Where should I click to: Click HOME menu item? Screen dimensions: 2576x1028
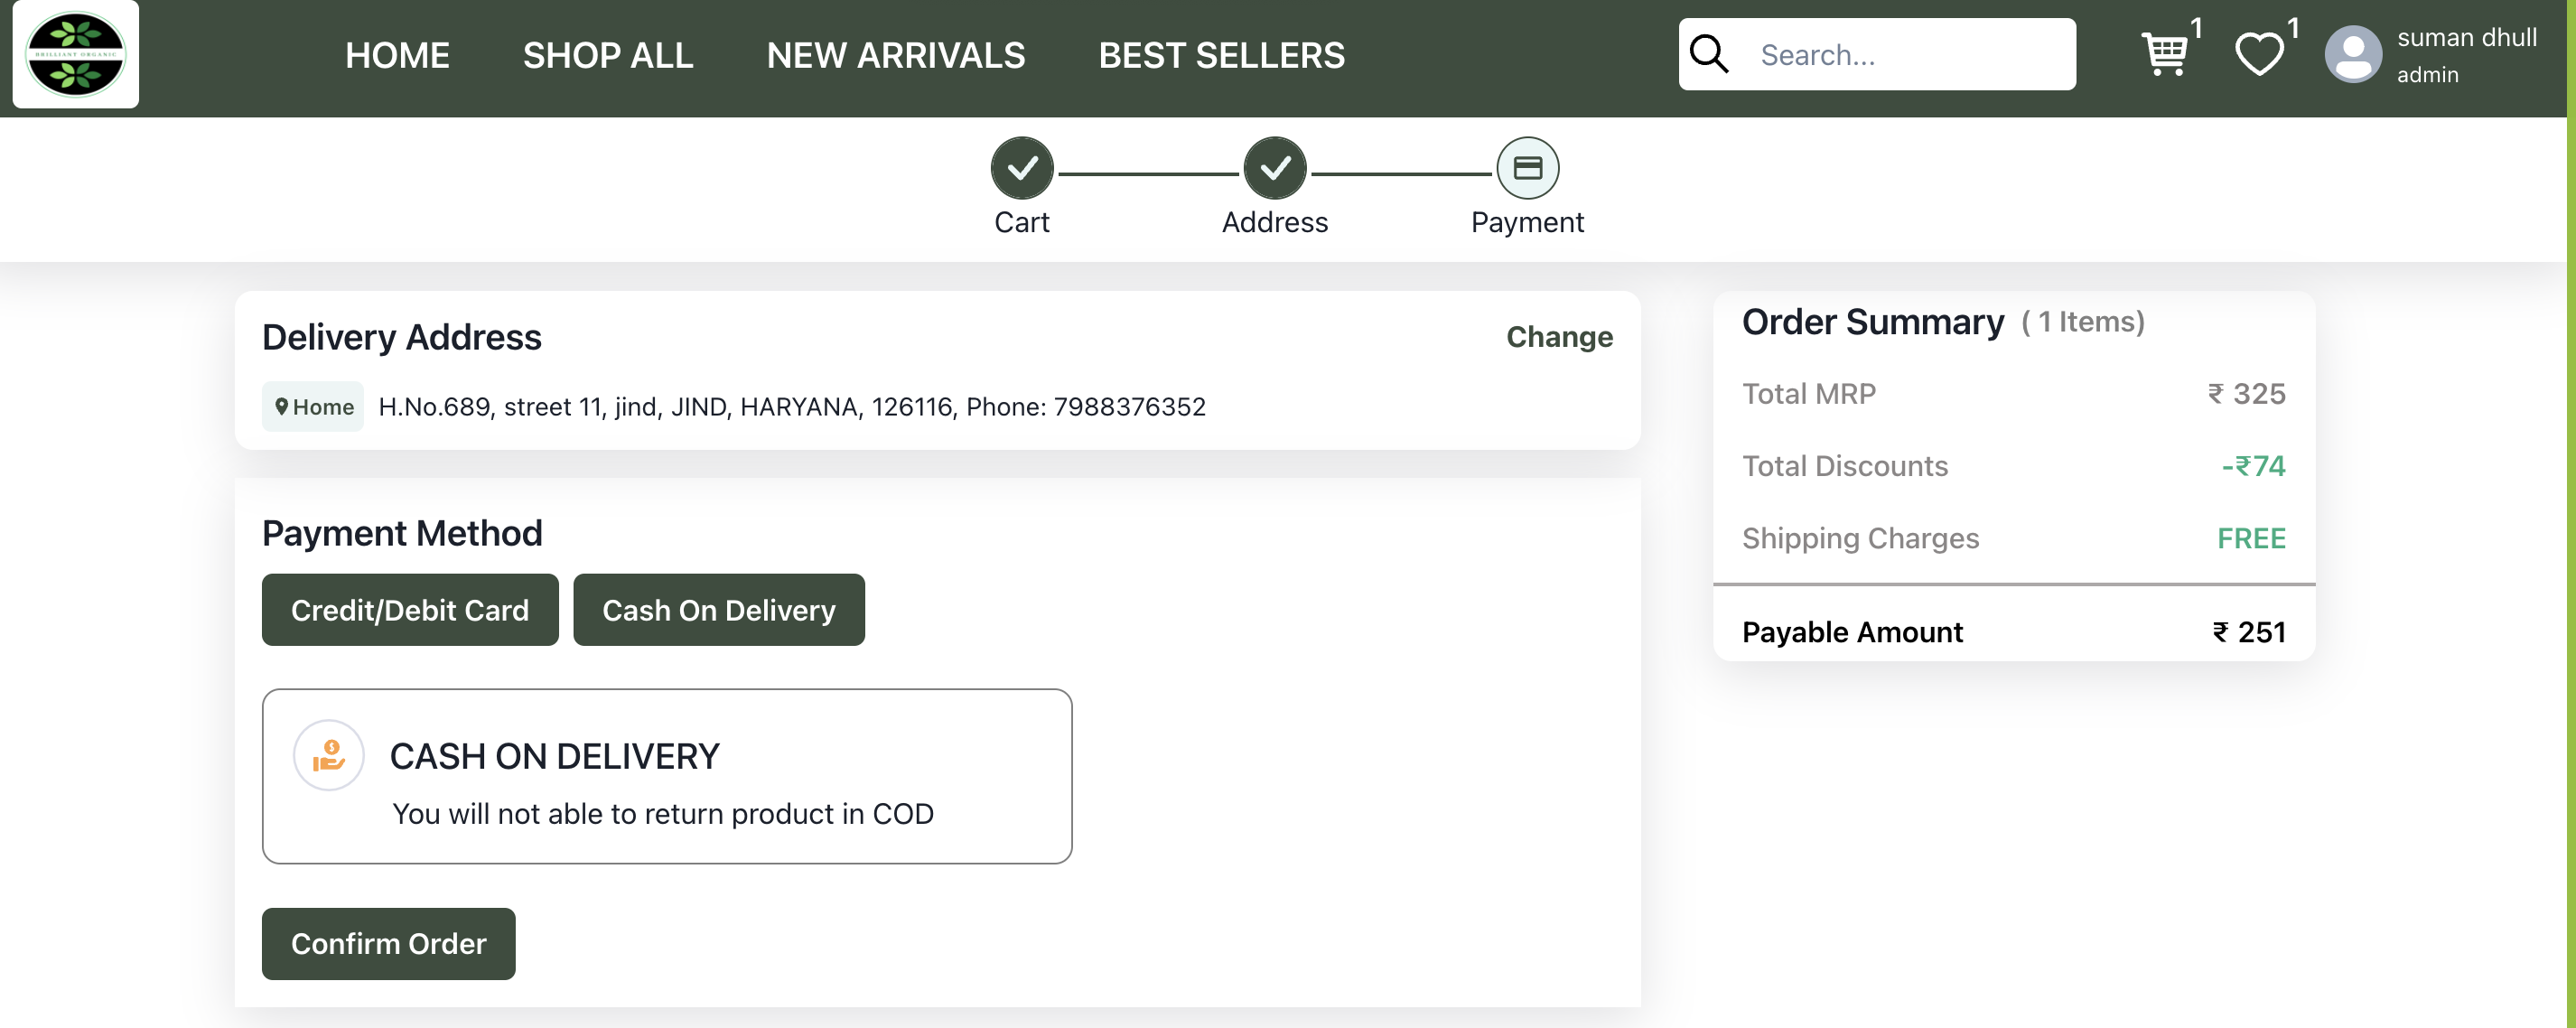397,52
